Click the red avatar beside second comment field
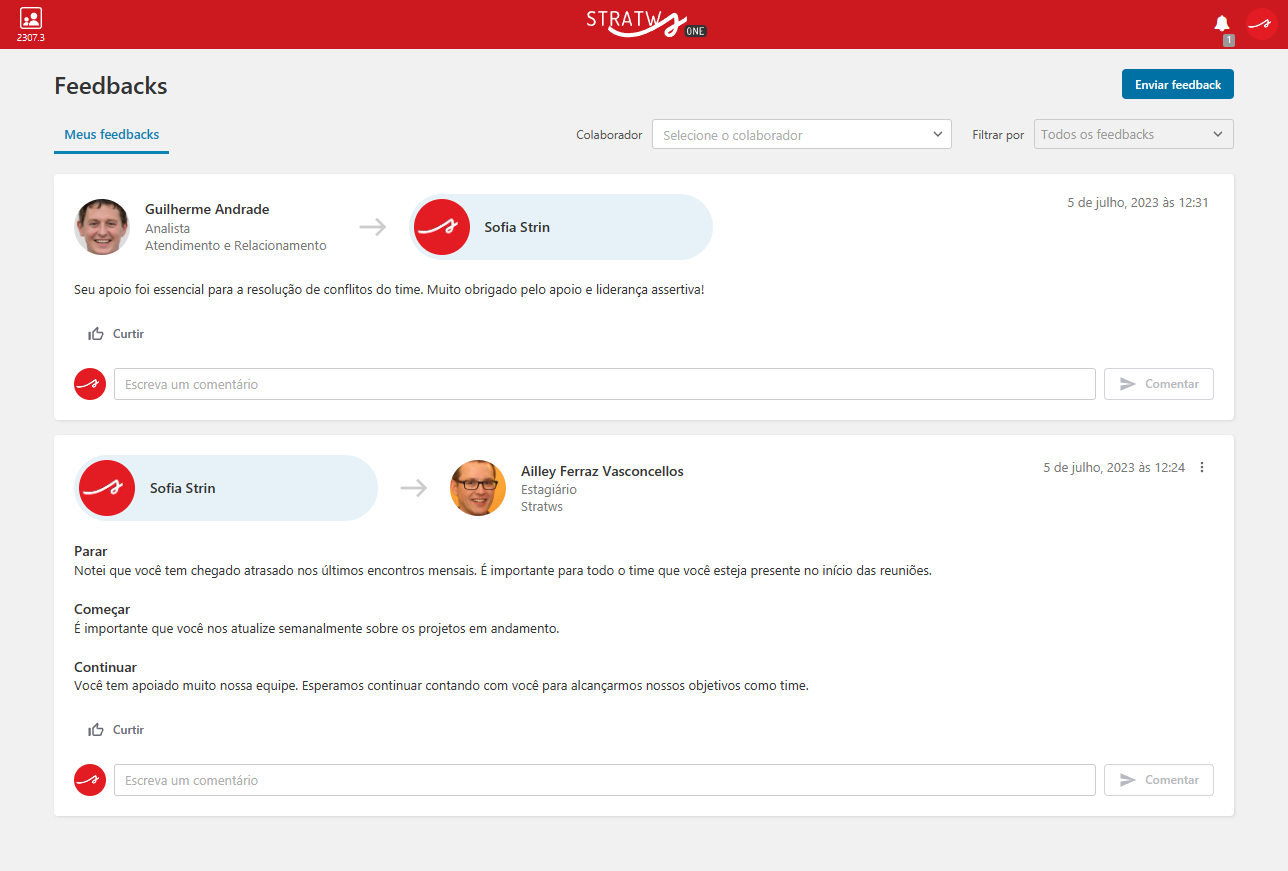Screen dimensions: 1288x871 [x=90, y=780]
